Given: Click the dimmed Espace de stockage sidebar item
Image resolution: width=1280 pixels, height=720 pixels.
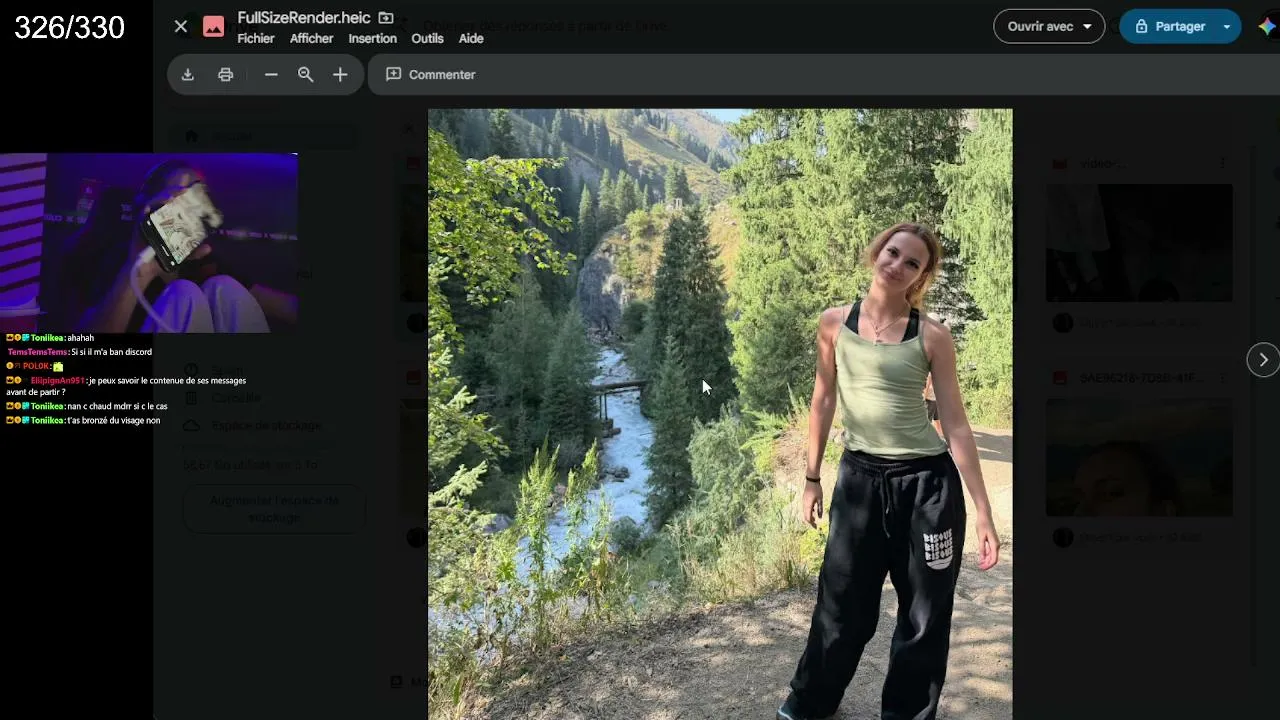Looking at the screenshot, I should pos(267,425).
